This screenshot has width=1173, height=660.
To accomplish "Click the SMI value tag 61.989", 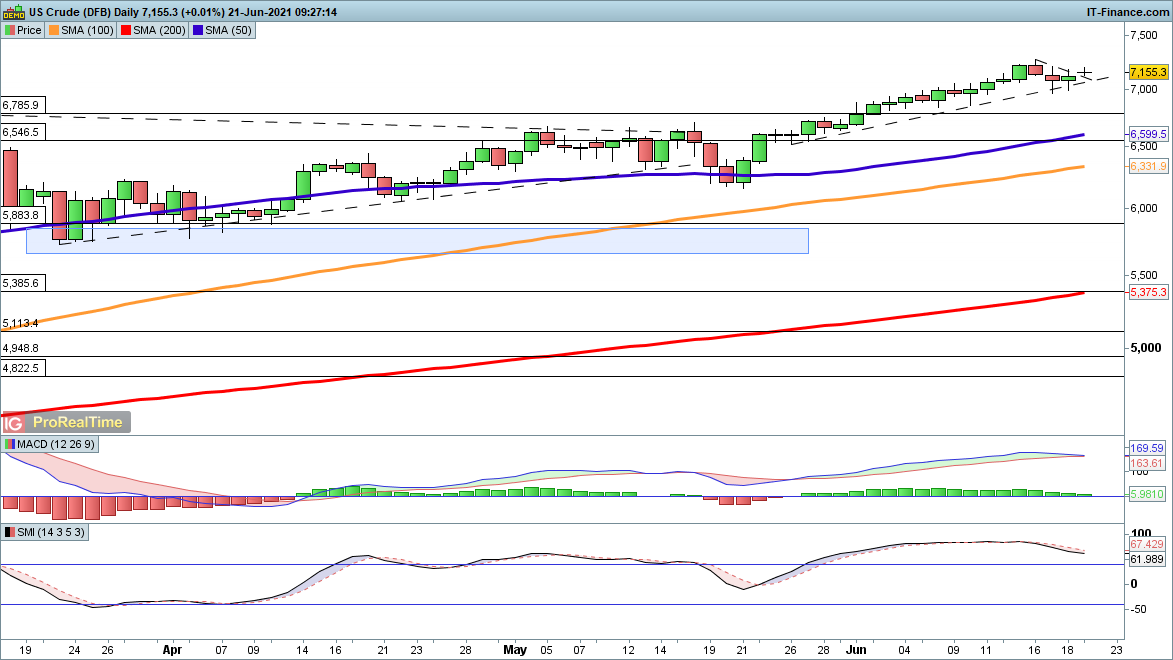I will pyautogui.click(x=1148, y=559).
